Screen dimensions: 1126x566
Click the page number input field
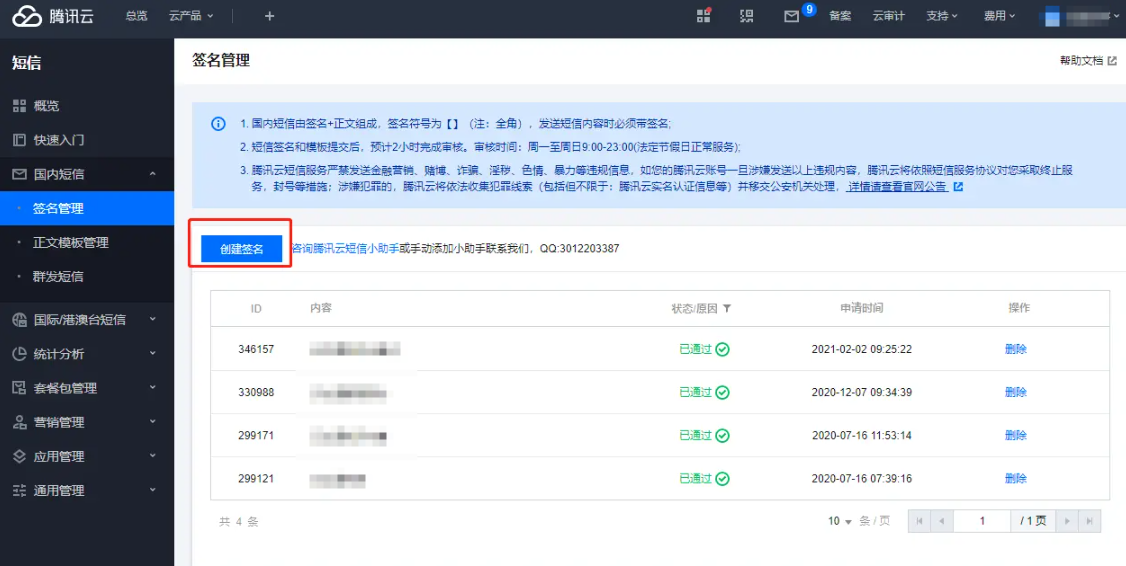[982, 521]
